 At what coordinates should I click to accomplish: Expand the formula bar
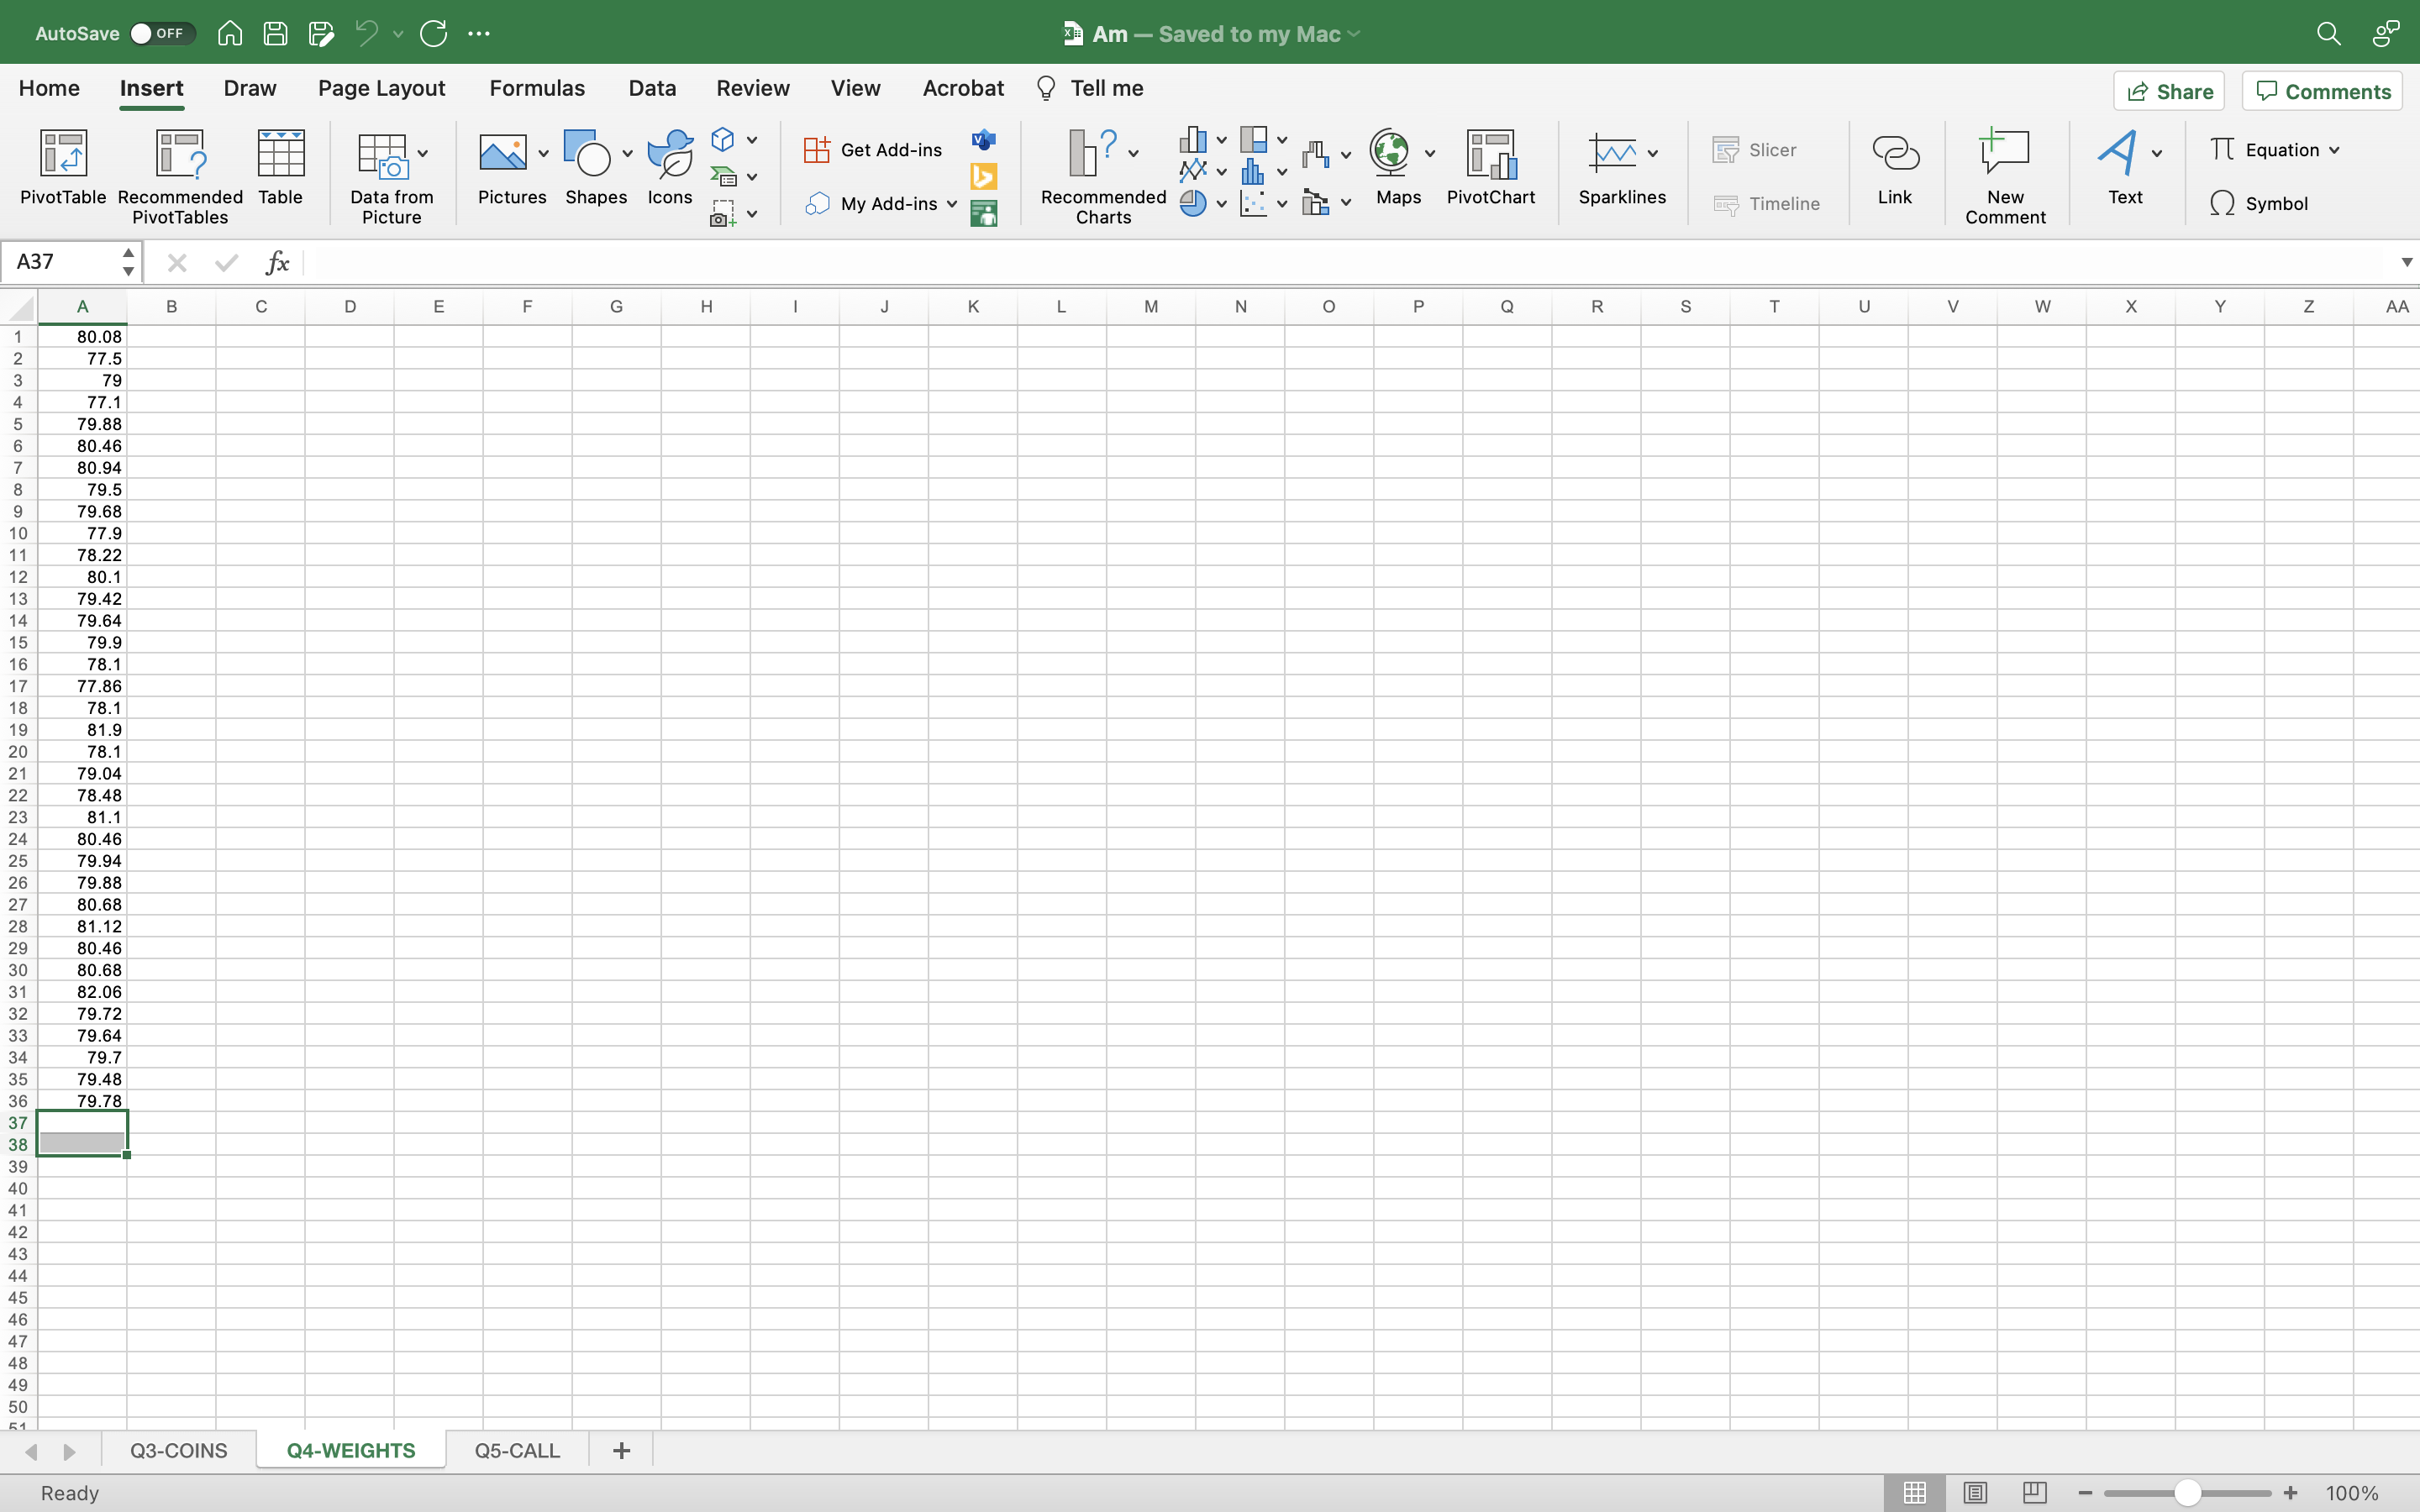pyautogui.click(x=2406, y=262)
